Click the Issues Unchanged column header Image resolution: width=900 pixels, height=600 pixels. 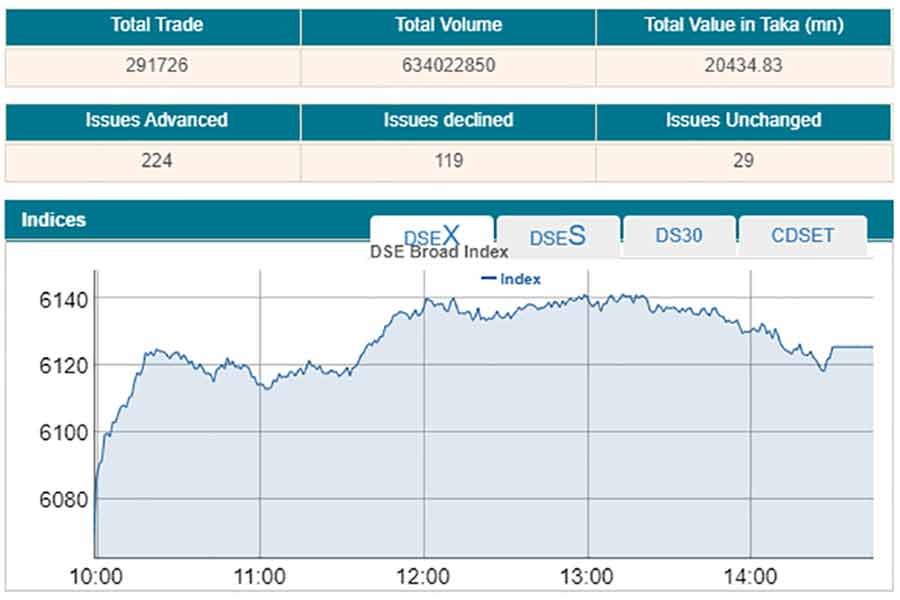click(x=741, y=120)
